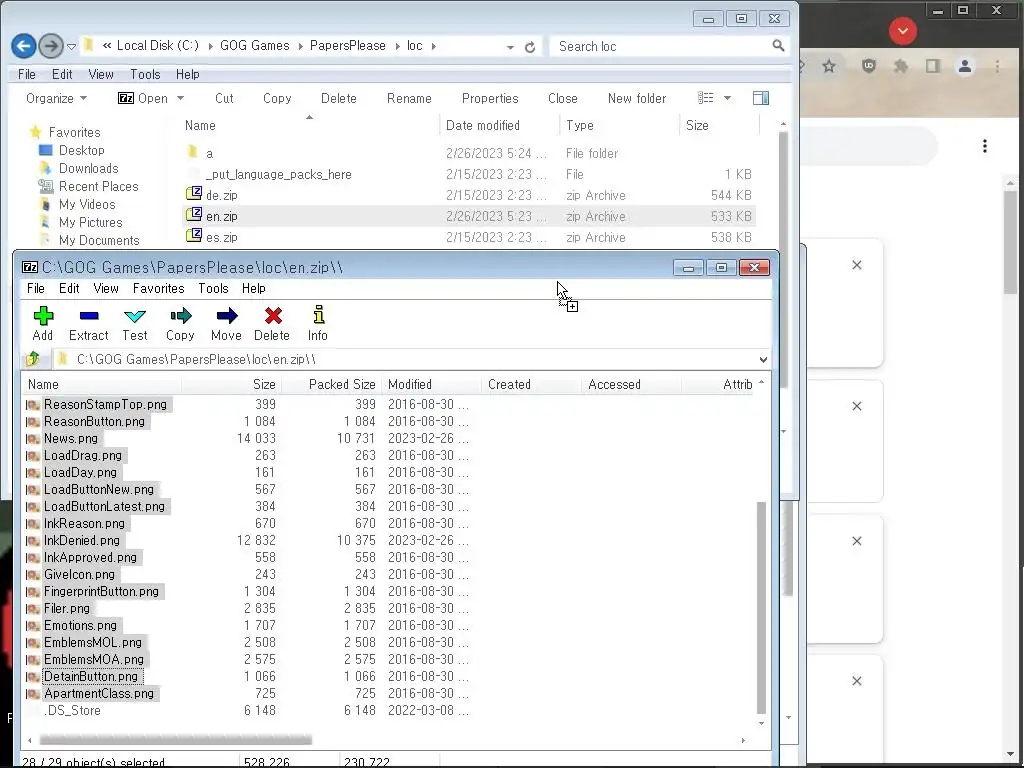Click Delete in Explorer command bar
Viewport: 1024px width, 768px height.
[x=339, y=99]
